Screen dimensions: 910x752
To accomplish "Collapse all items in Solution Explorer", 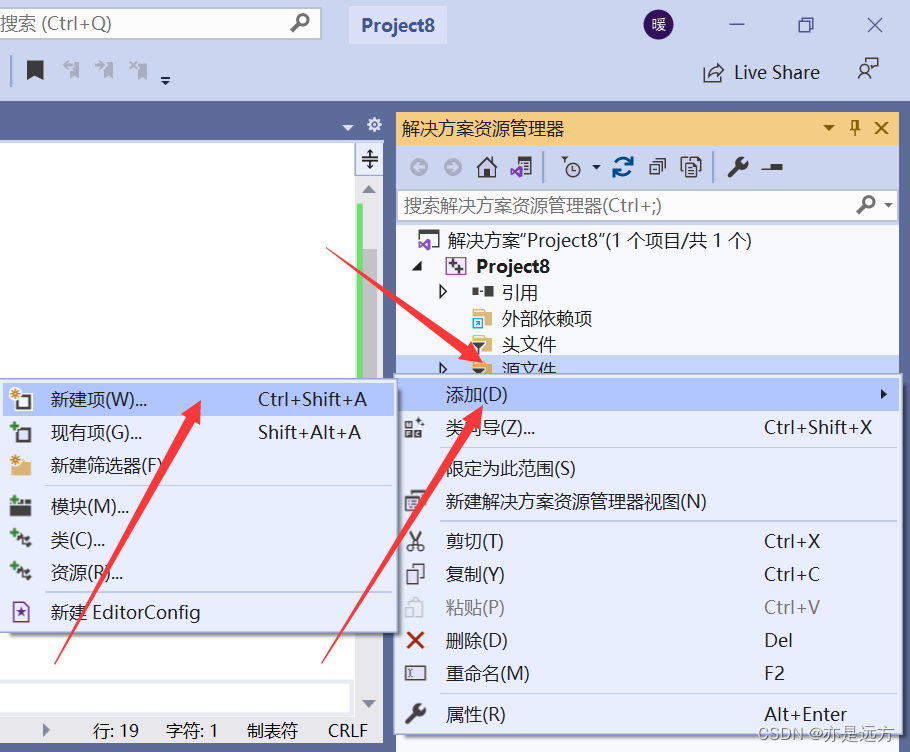I will click(658, 167).
